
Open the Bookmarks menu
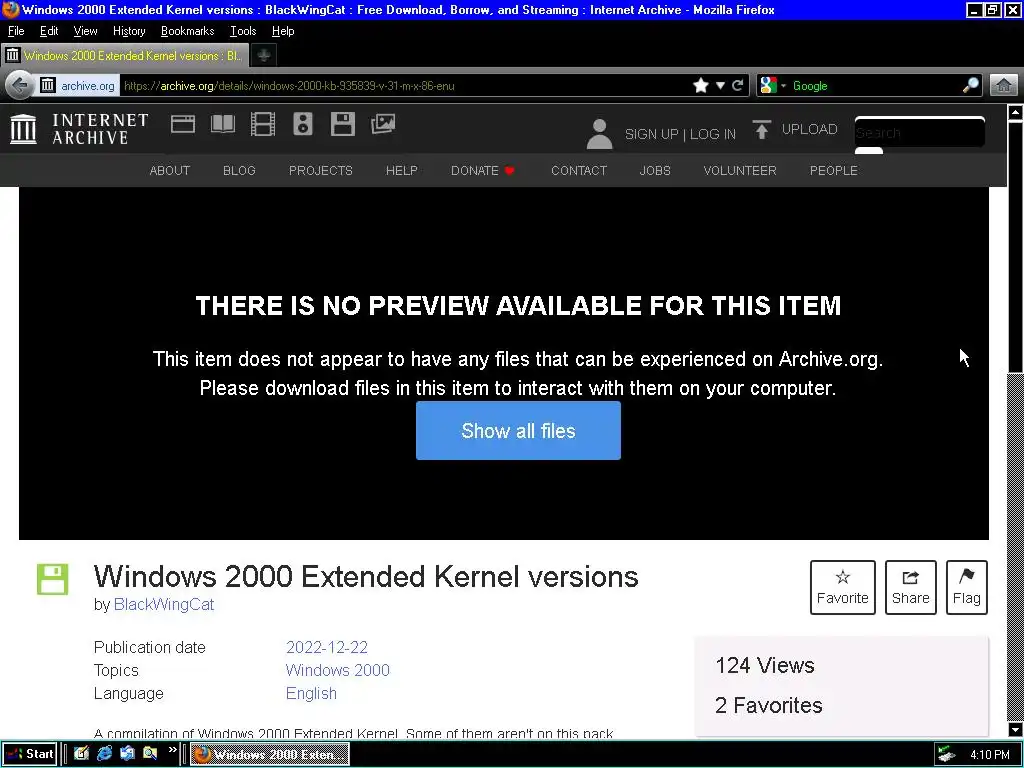[x=187, y=31]
